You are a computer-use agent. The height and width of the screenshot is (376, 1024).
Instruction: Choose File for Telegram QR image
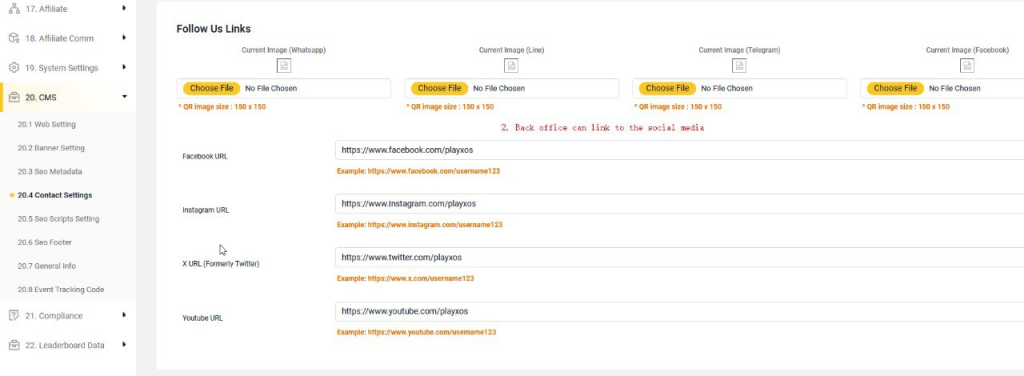click(667, 88)
